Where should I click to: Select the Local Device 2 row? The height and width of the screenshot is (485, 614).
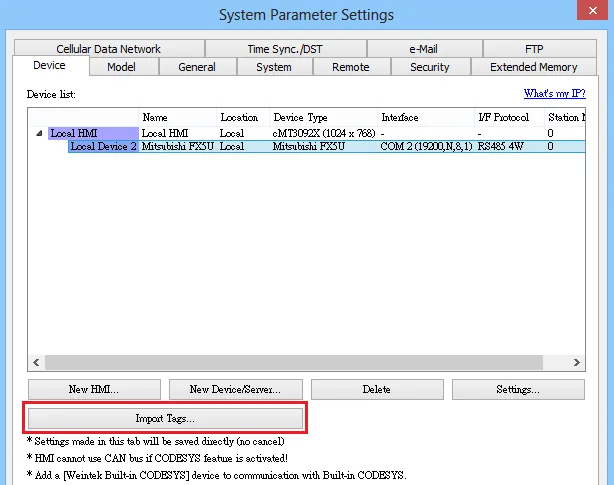[327, 146]
